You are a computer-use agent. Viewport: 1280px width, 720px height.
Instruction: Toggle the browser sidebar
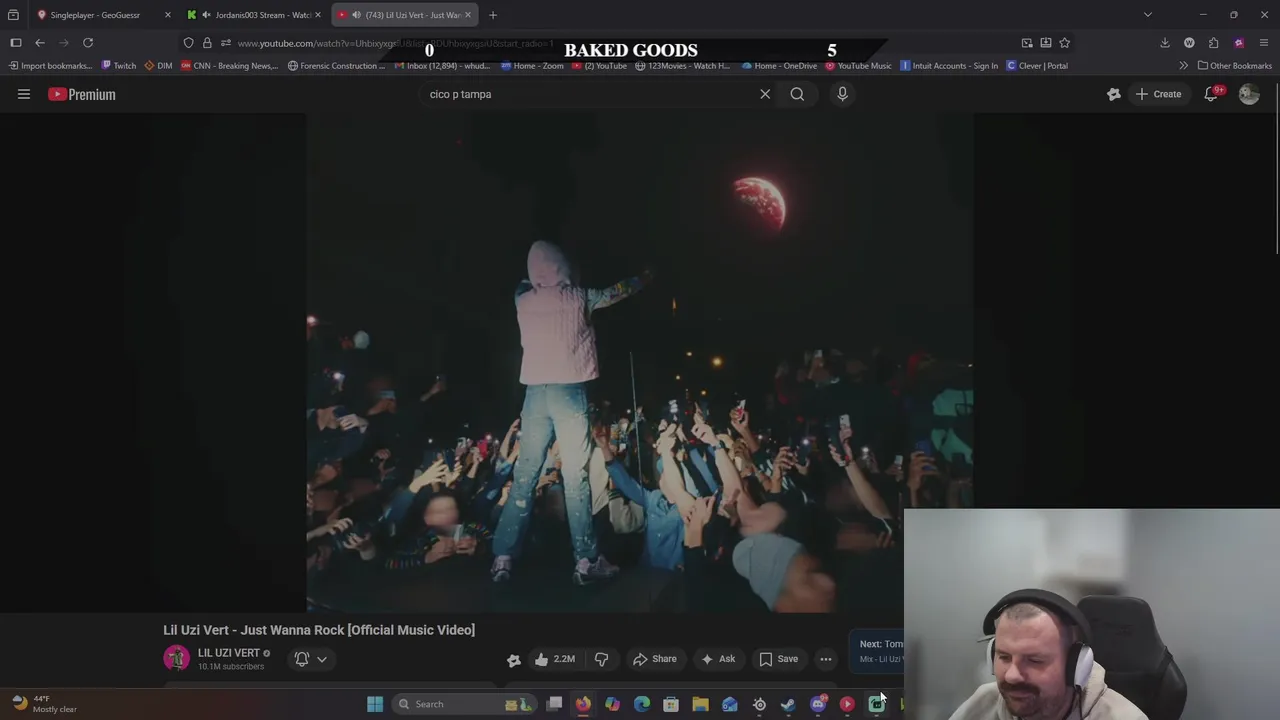coord(16,43)
